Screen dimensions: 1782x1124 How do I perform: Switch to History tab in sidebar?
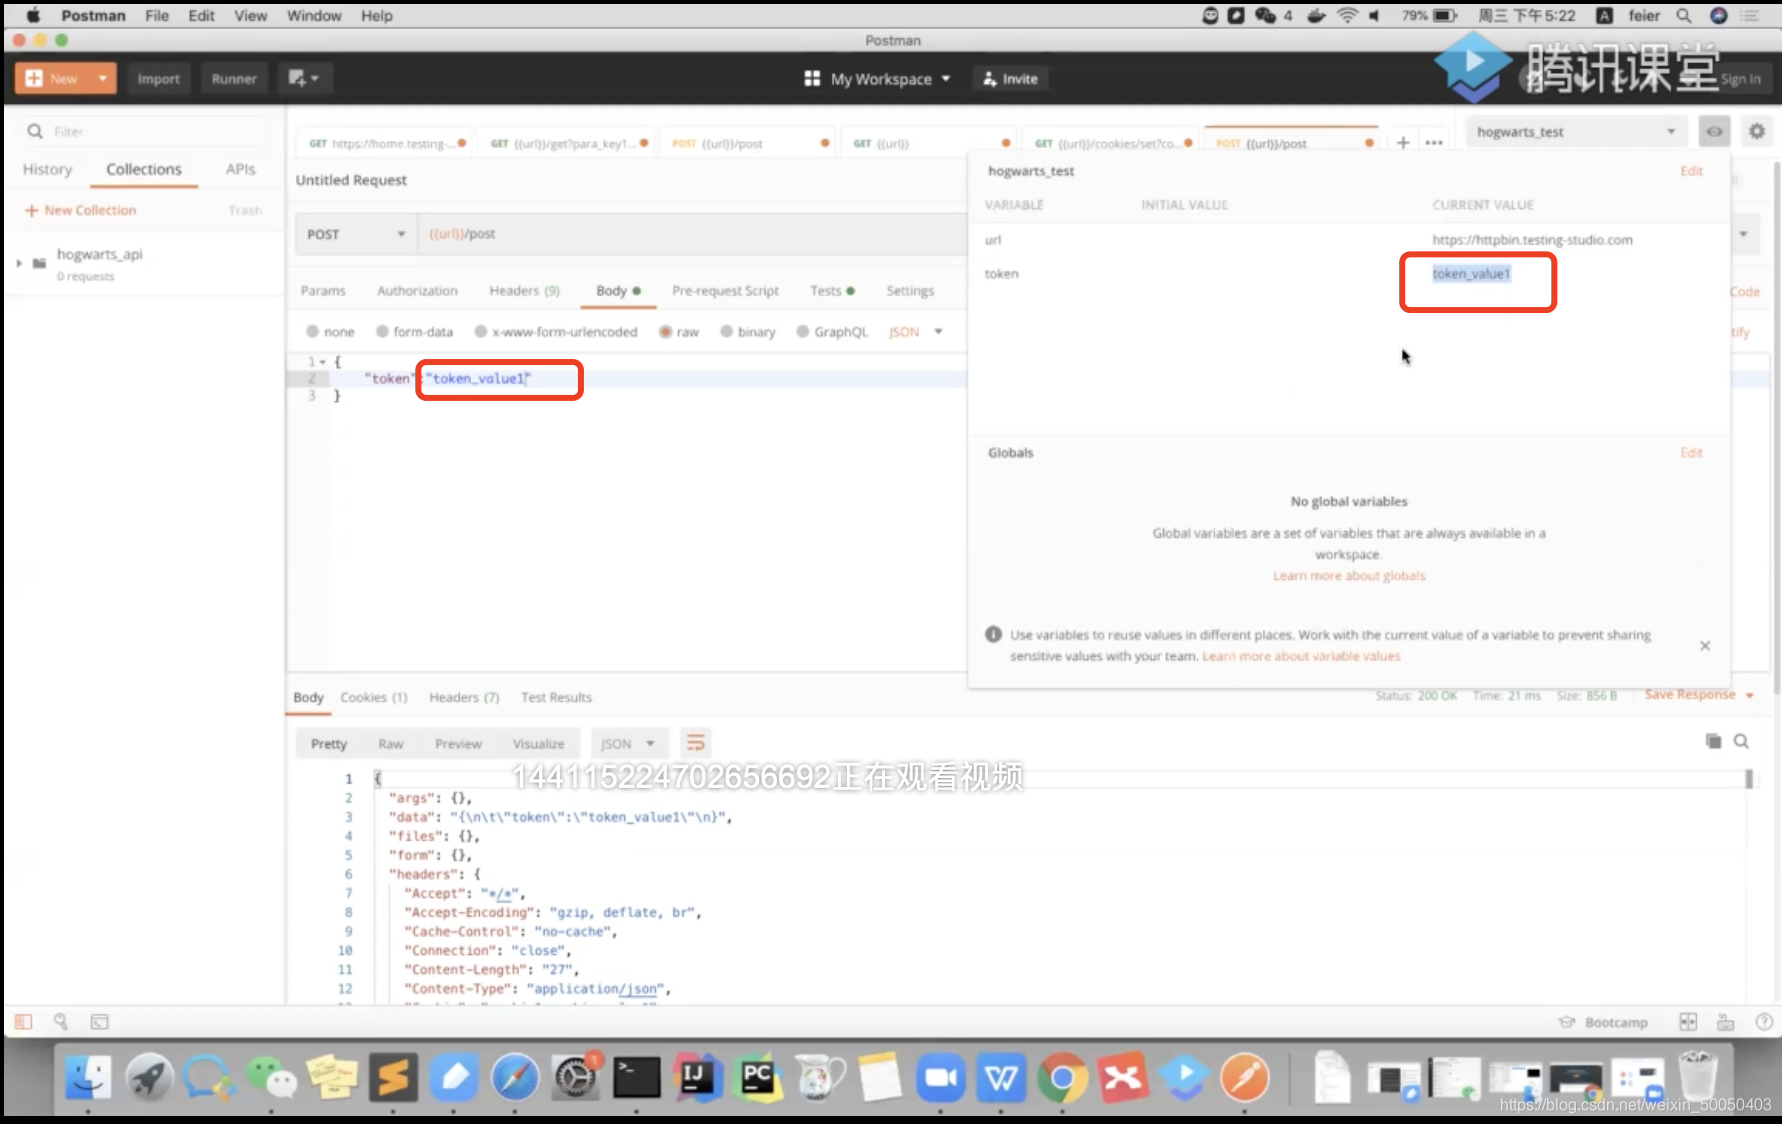pos(47,169)
